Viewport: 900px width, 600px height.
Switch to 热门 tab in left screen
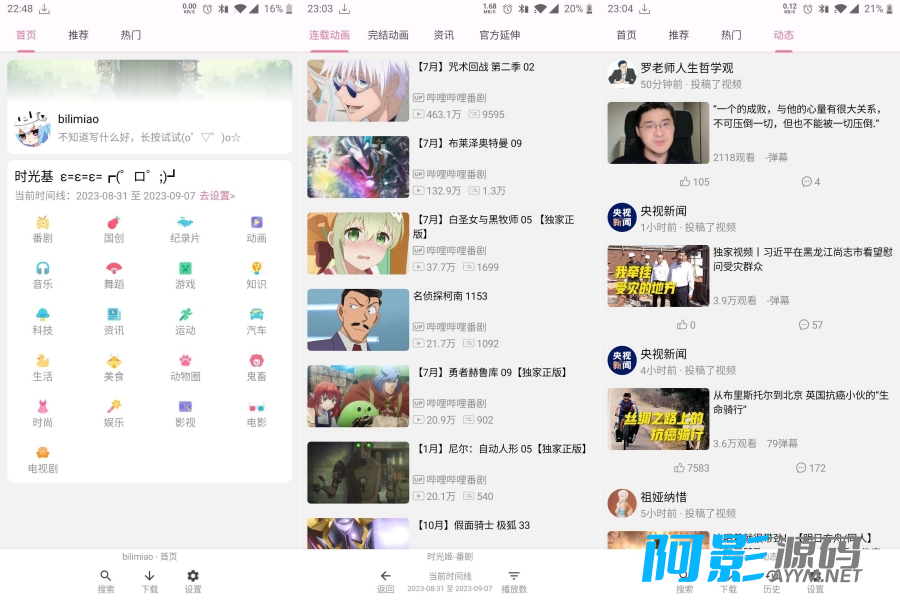point(130,35)
